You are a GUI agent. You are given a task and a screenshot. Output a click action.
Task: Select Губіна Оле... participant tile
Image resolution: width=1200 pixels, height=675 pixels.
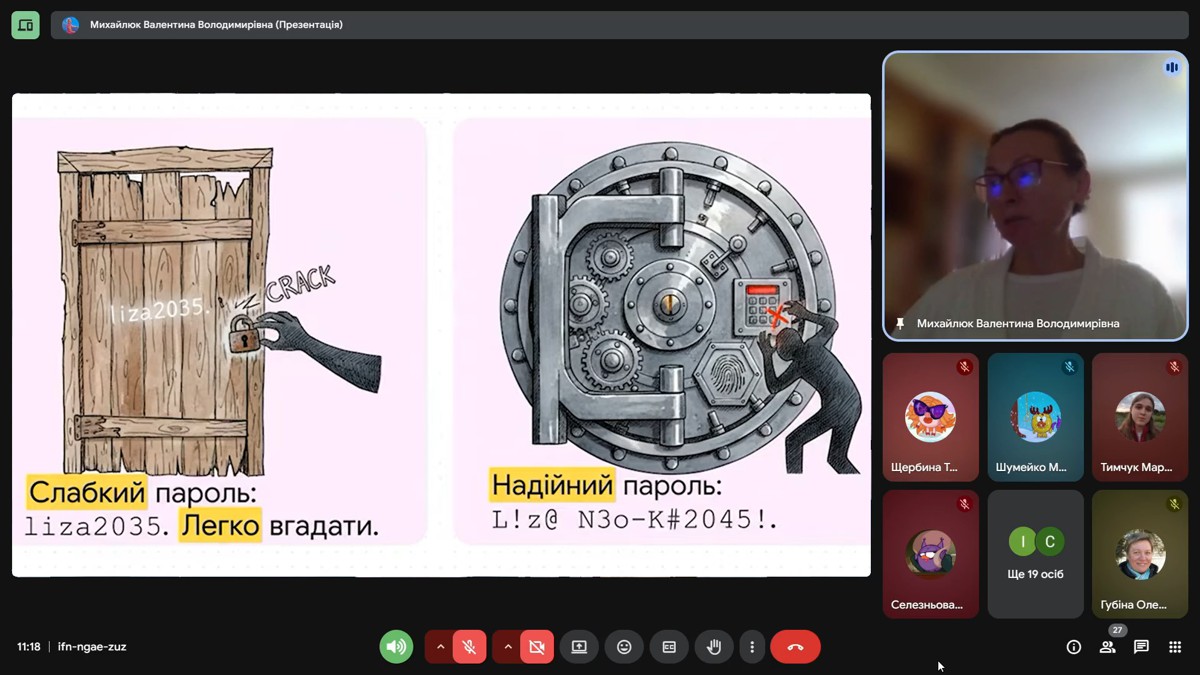[1139, 554]
